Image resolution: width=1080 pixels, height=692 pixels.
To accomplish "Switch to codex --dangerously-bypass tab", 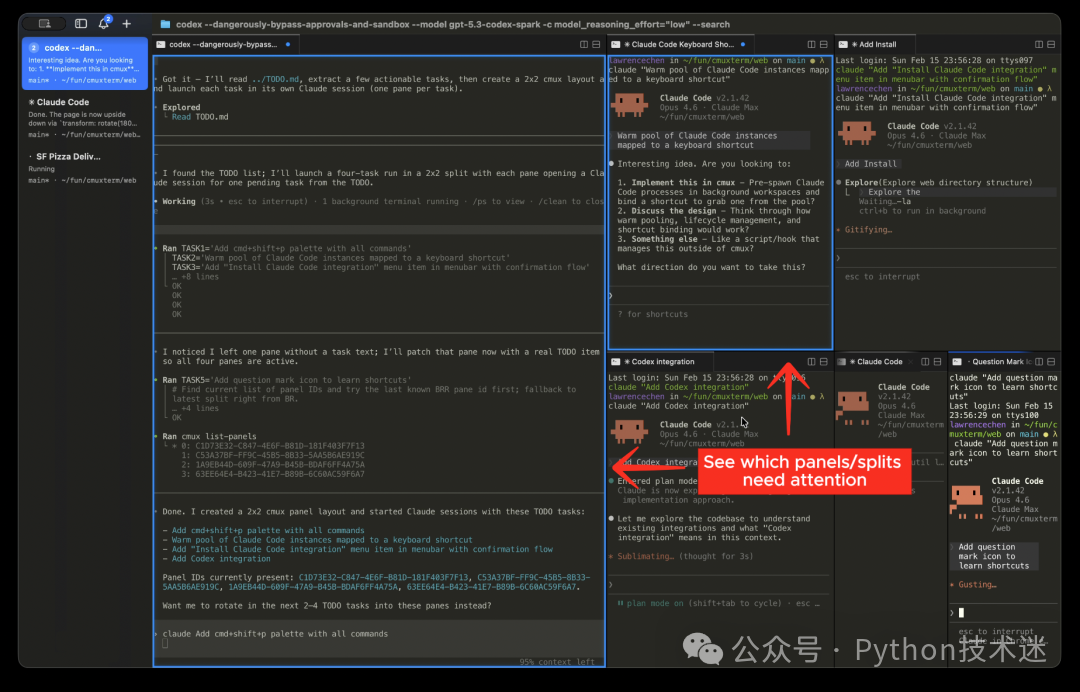I will (x=225, y=44).
